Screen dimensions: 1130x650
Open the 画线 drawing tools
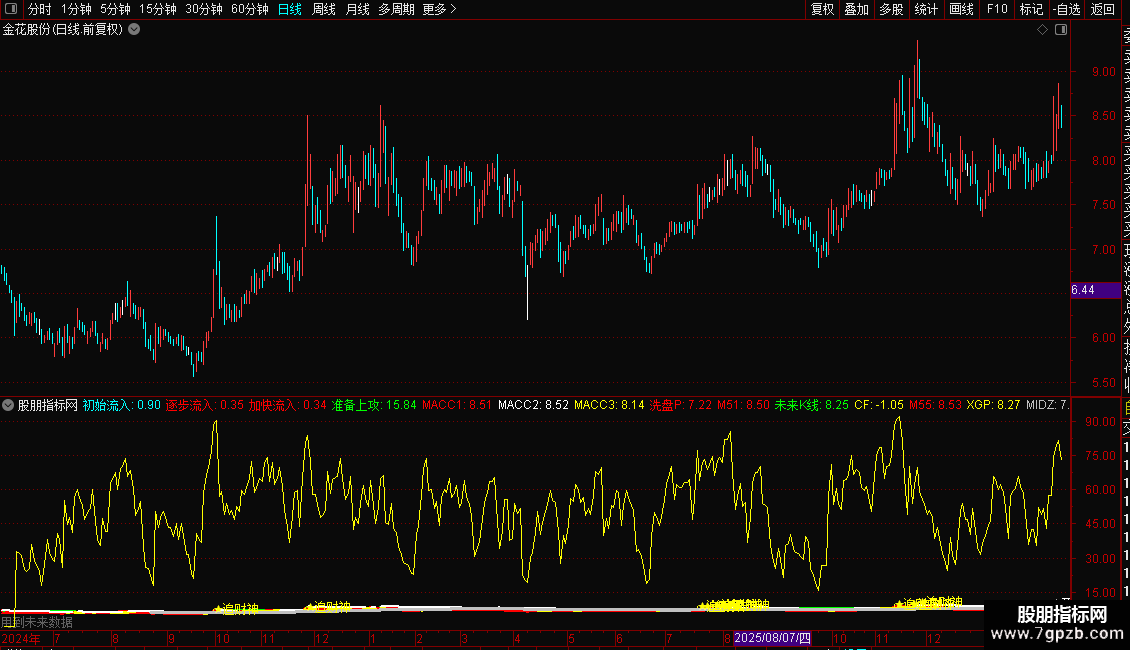[961, 9]
